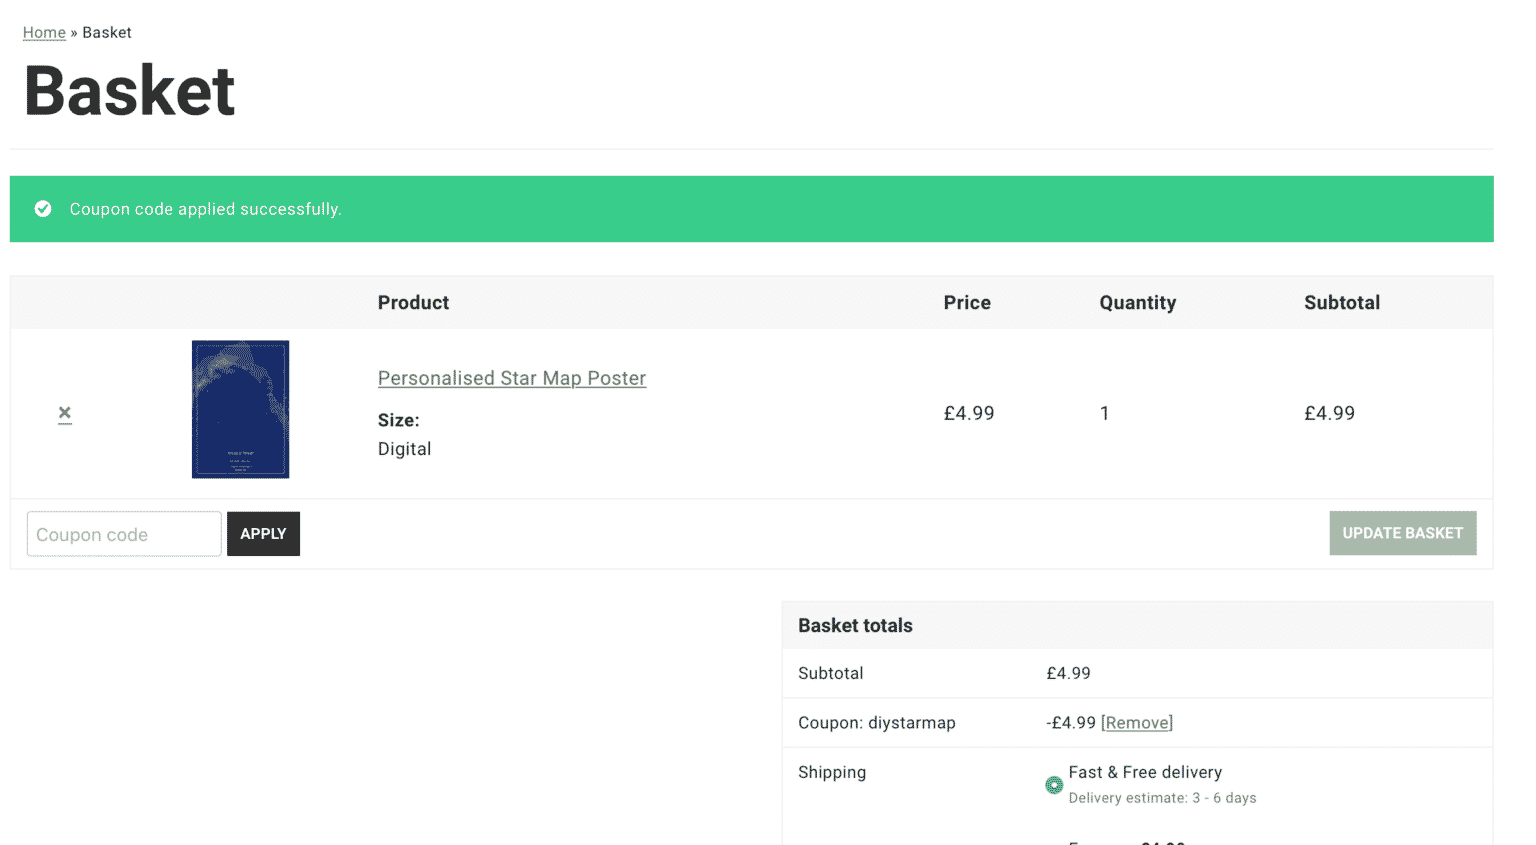Go to Home via the breadcrumb
Viewport: 1536px width, 845px height.
point(44,33)
